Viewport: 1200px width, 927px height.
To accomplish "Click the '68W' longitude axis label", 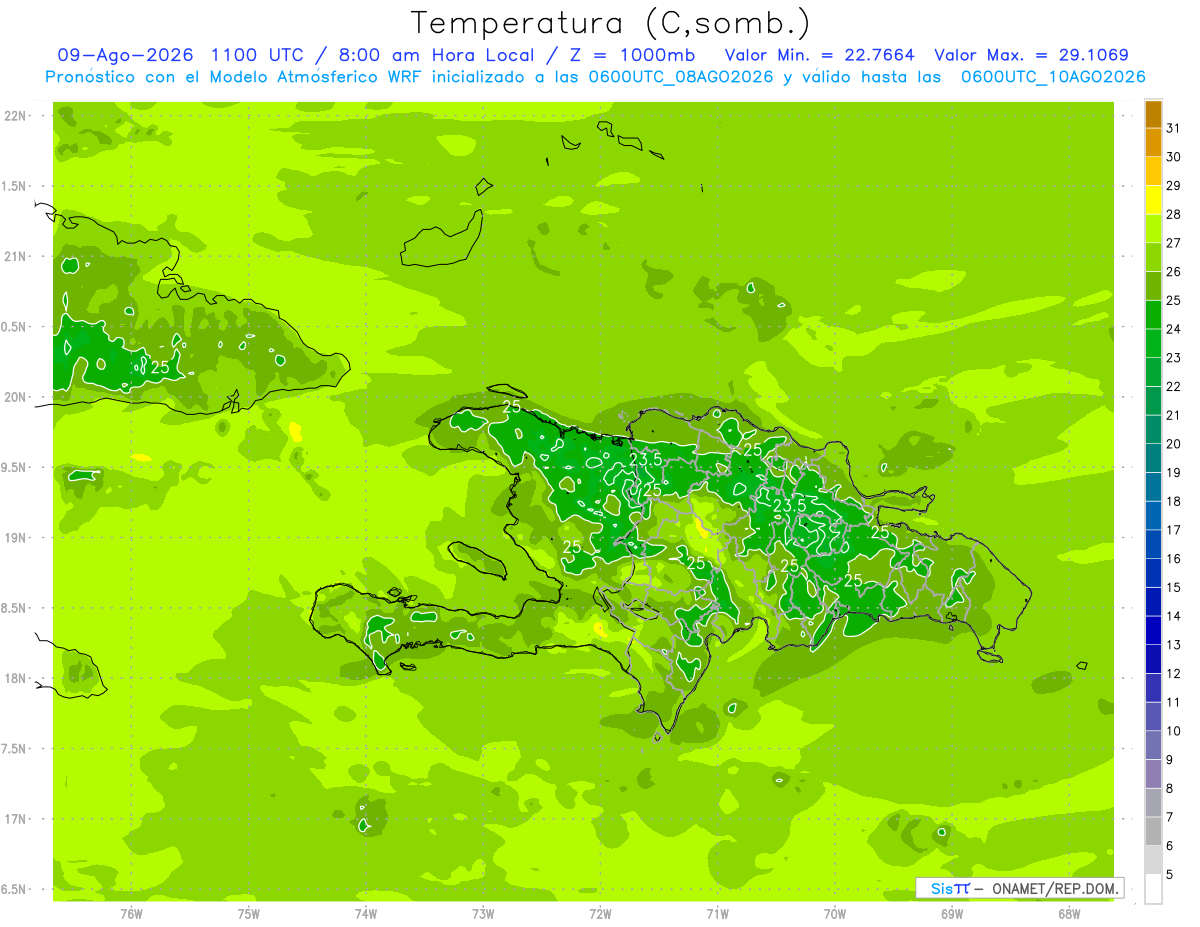I will coord(1069,914).
